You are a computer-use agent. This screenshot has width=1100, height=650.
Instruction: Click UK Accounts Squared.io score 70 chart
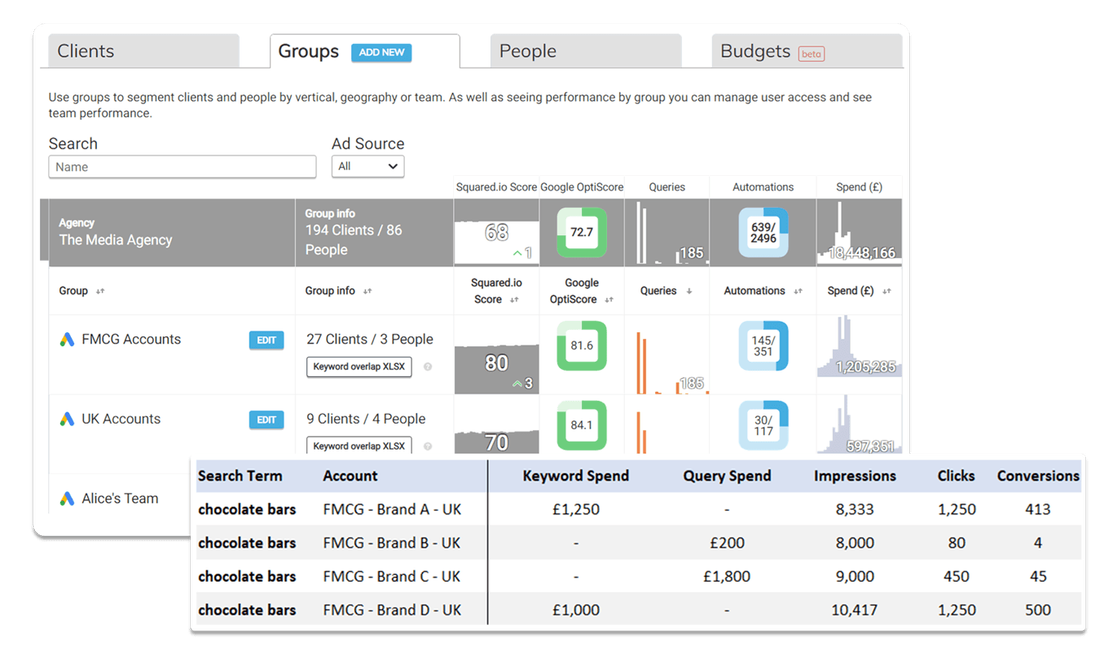(x=497, y=441)
